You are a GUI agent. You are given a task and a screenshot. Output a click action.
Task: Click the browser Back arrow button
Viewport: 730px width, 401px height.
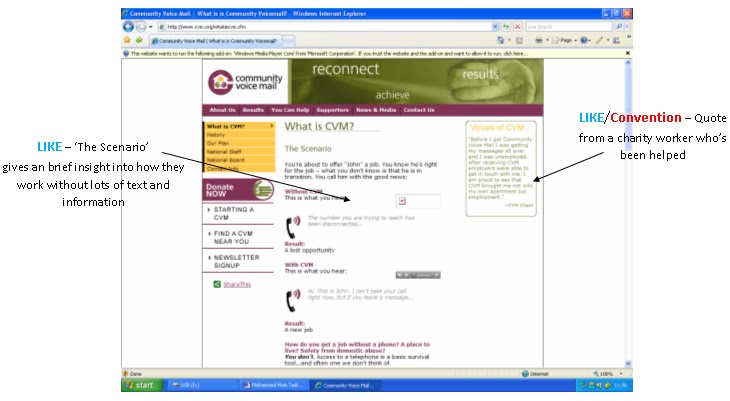point(128,27)
